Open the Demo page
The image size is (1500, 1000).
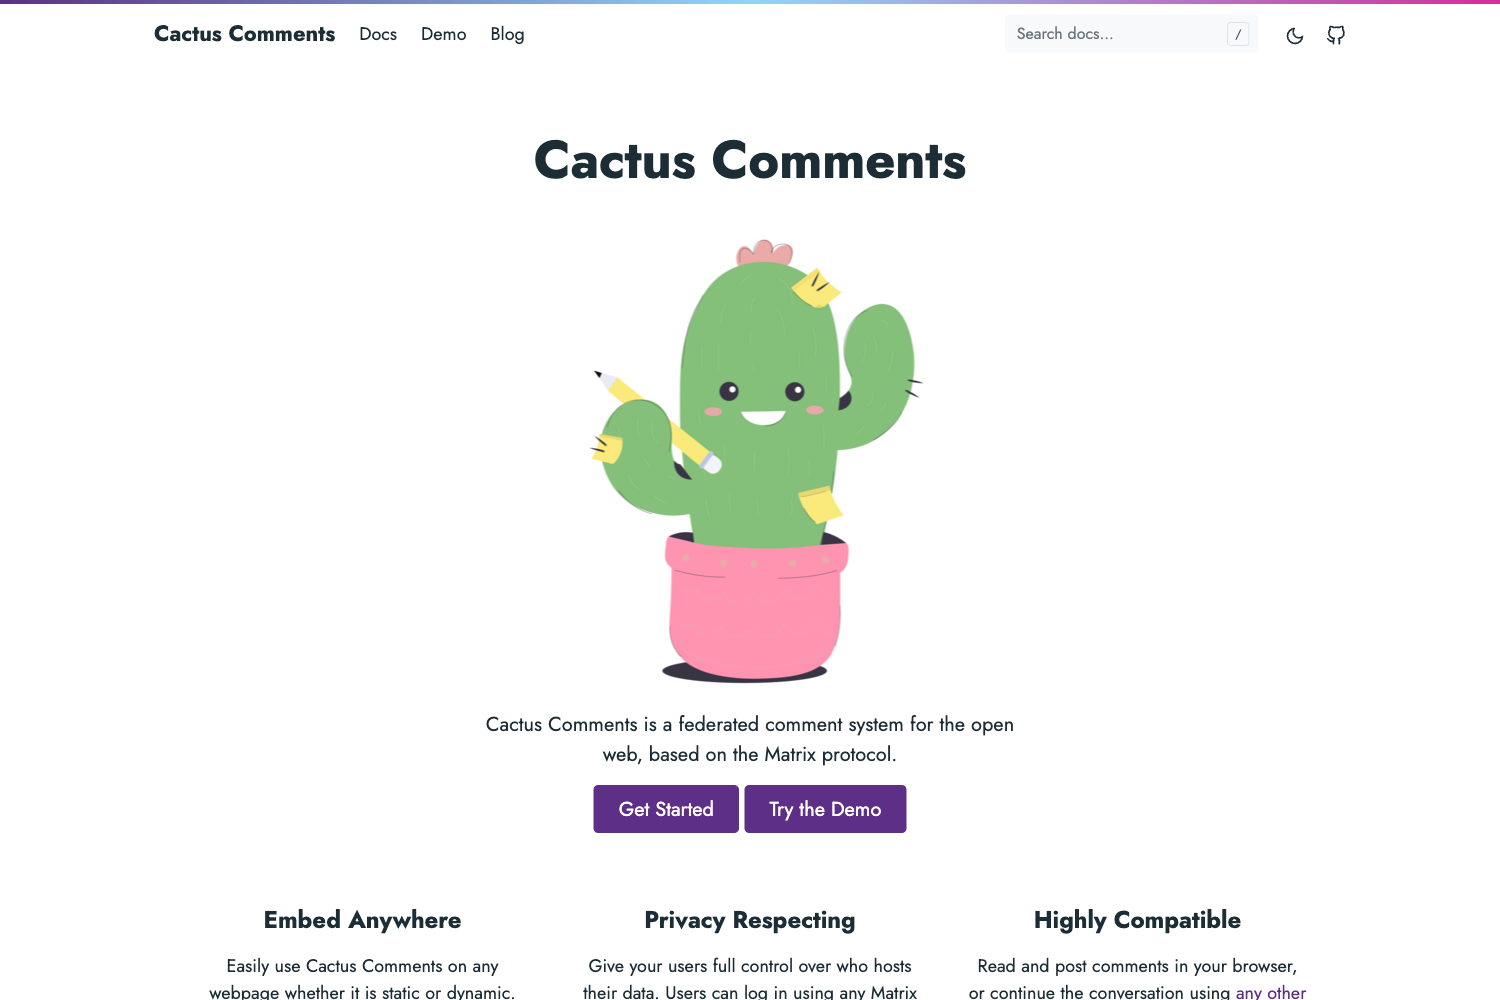tap(443, 34)
